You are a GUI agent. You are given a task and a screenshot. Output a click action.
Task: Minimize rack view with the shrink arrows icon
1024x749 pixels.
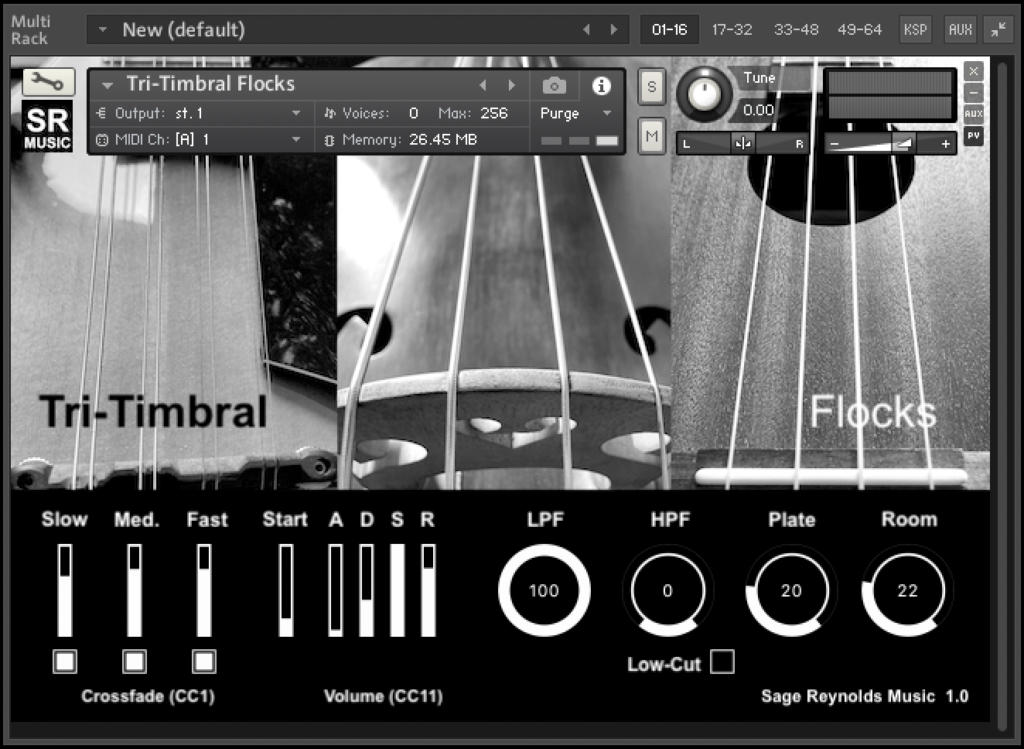[999, 29]
